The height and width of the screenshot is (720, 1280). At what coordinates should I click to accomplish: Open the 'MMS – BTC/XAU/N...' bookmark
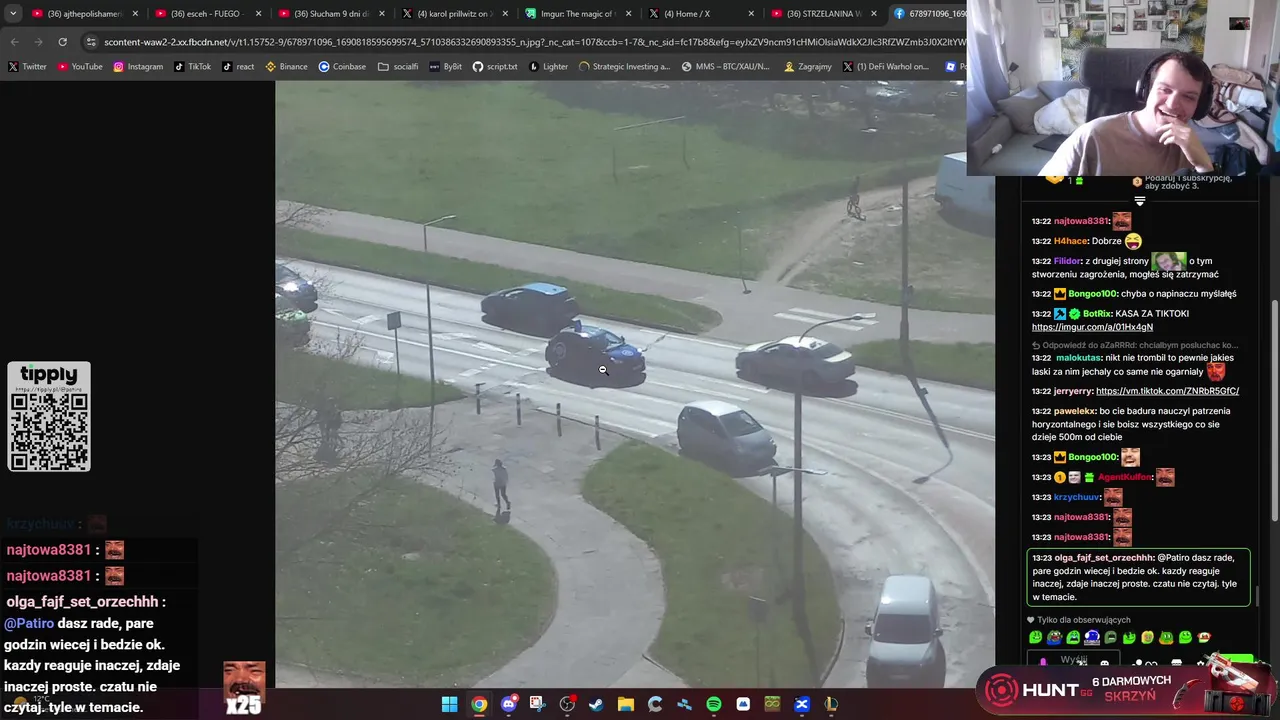[726, 67]
